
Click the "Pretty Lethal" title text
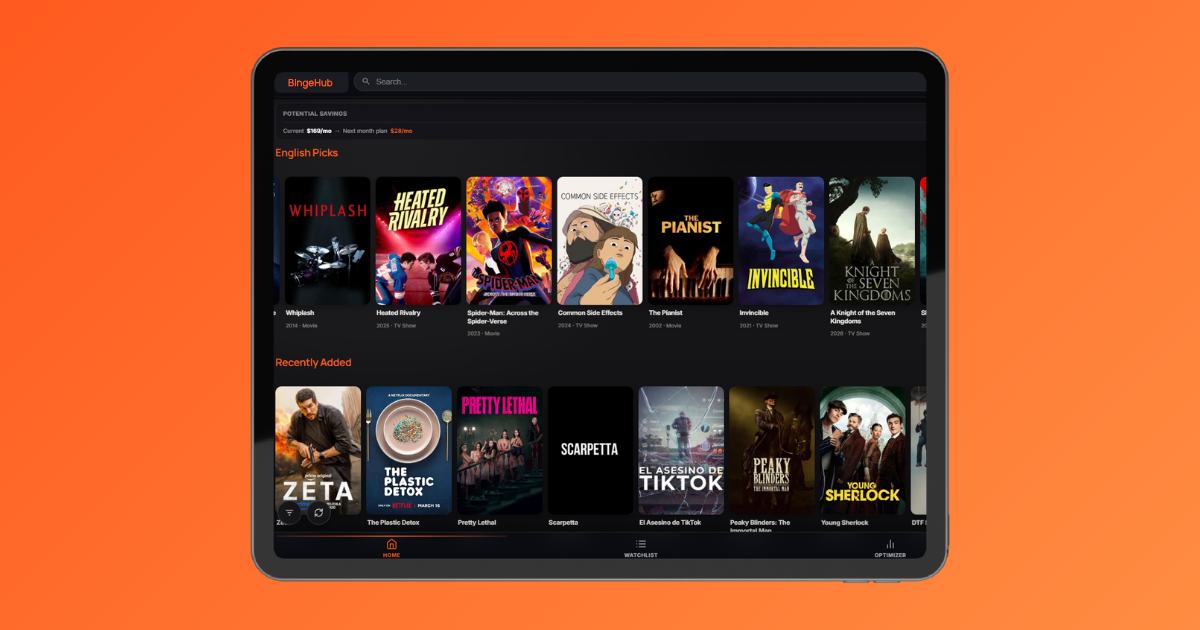(x=477, y=523)
